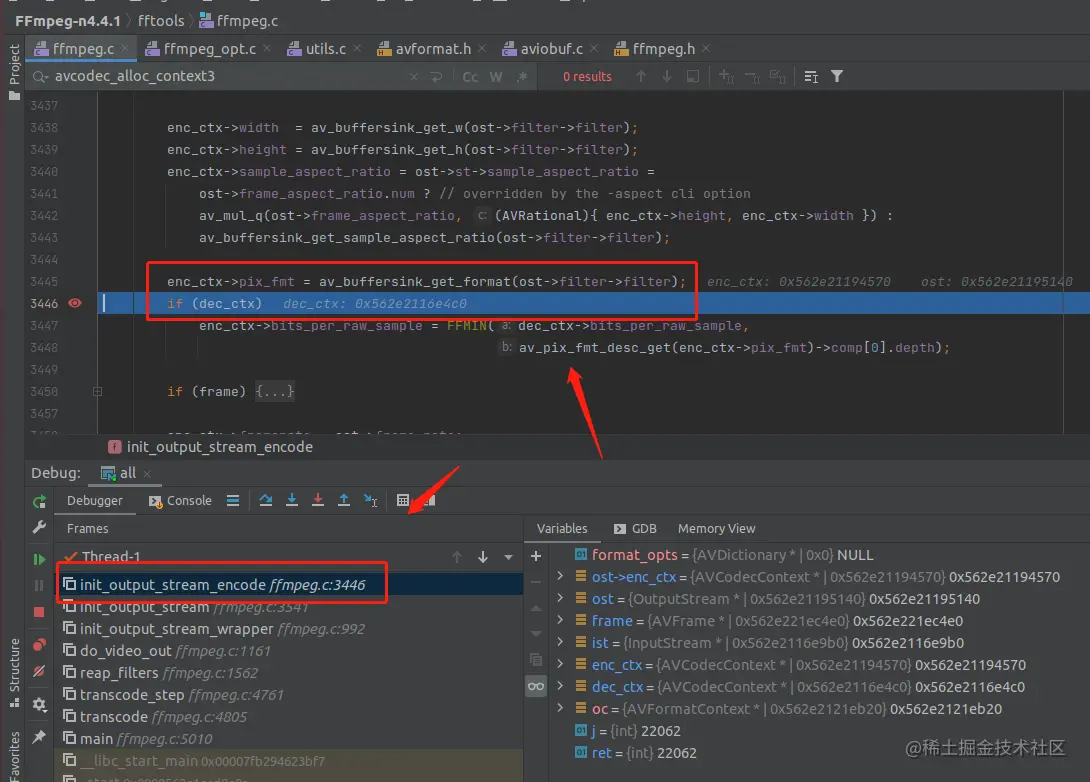Click Evaluate Expression calculator icon
The height and width of the screenshot is (782, 1090).
[402, 500]
